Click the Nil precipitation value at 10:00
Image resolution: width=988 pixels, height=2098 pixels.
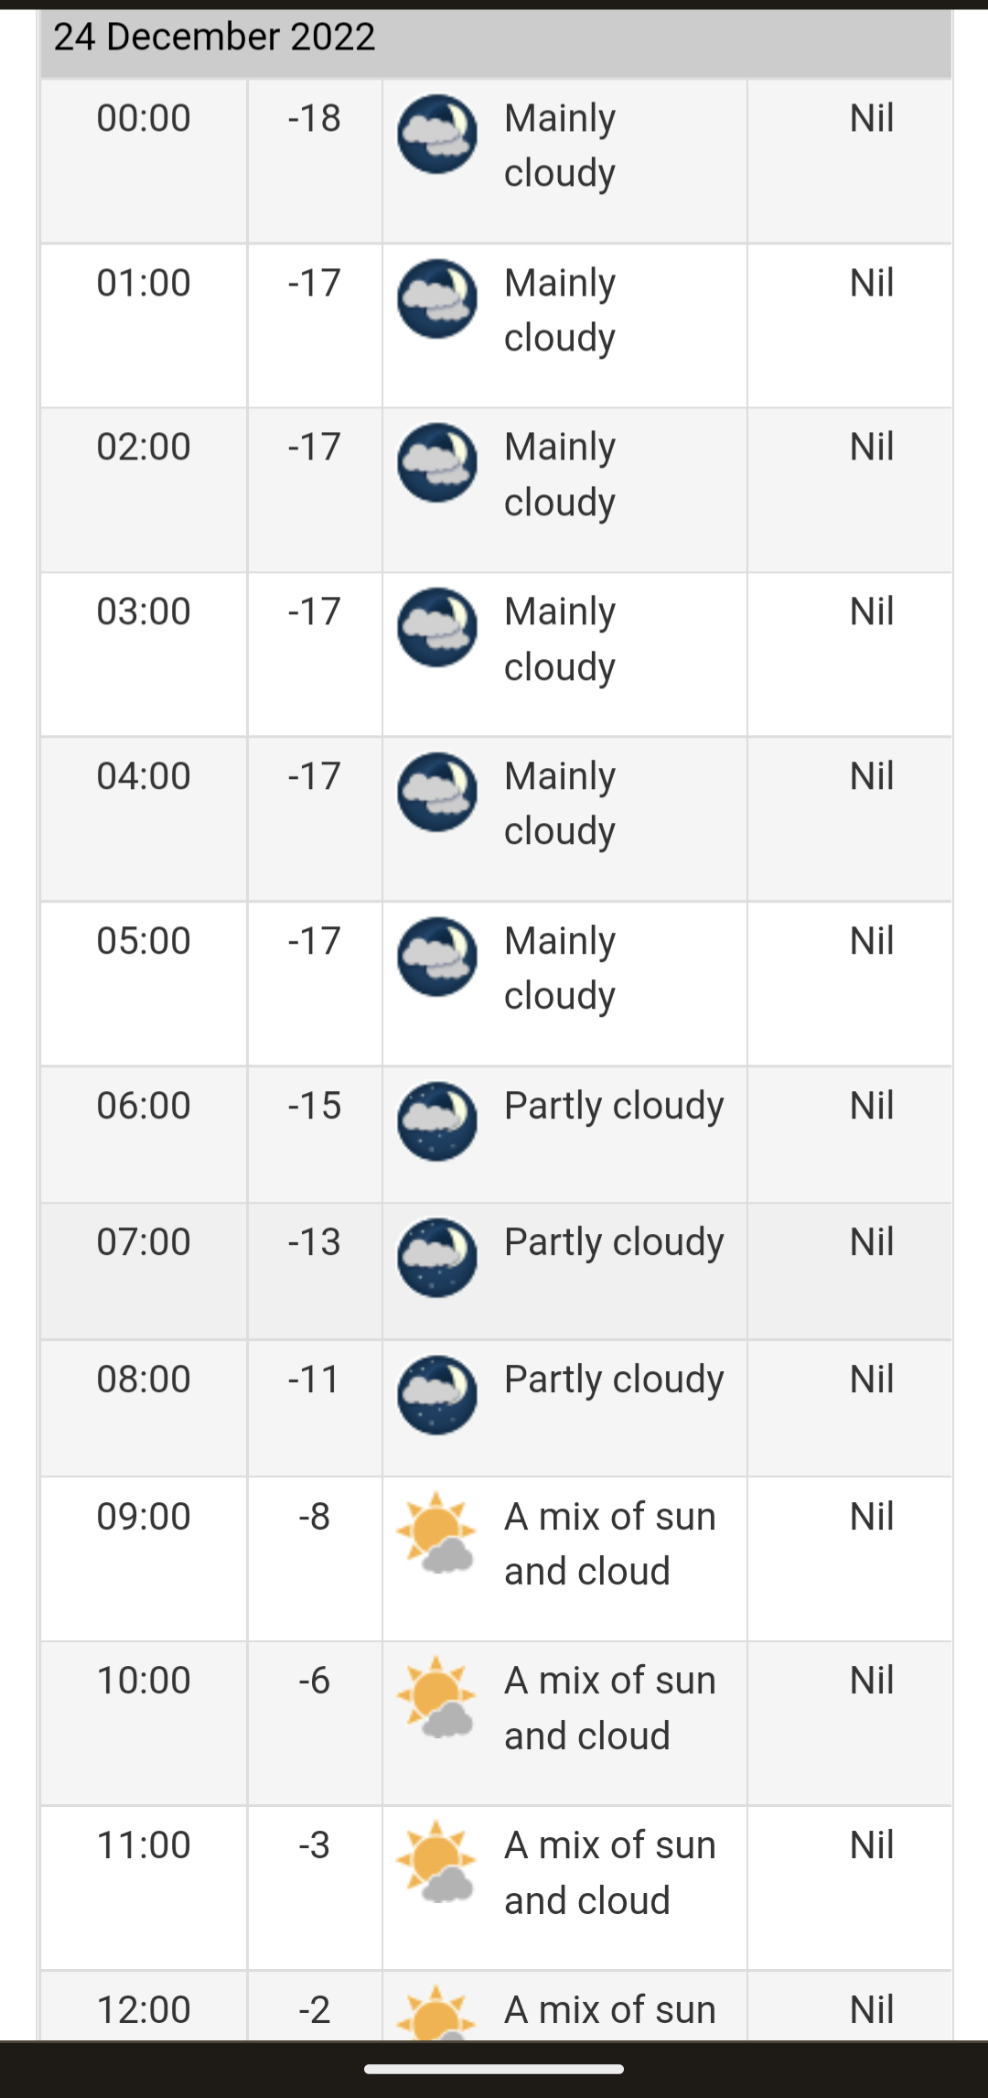[871, 1681]
